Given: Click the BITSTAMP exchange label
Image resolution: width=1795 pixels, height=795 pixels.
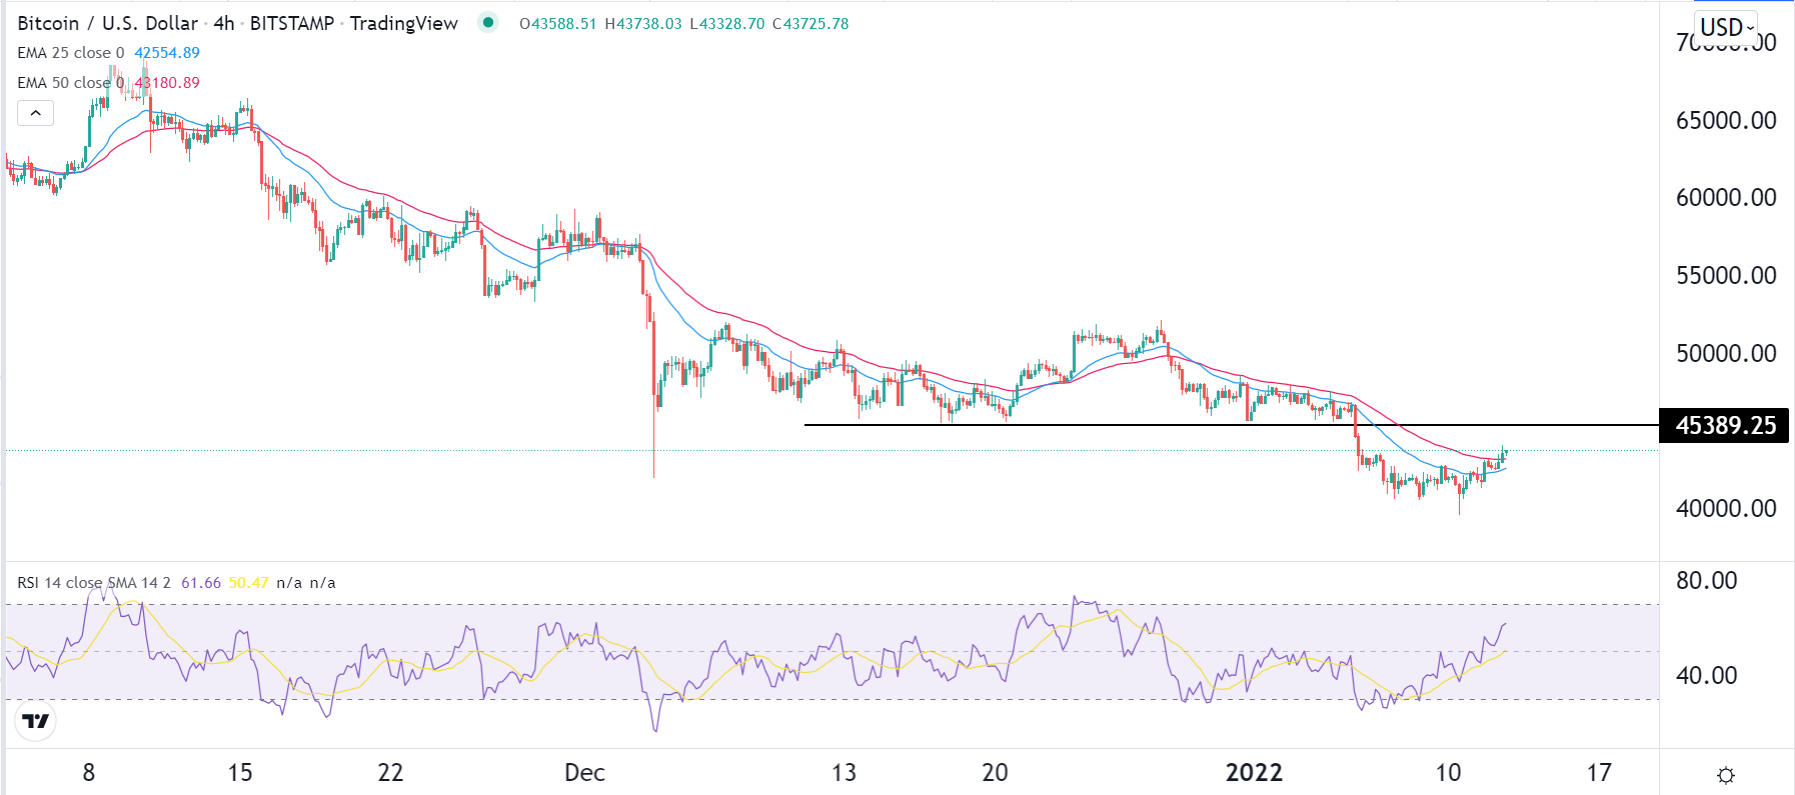Looking at the screenshot, I should 292,23.
